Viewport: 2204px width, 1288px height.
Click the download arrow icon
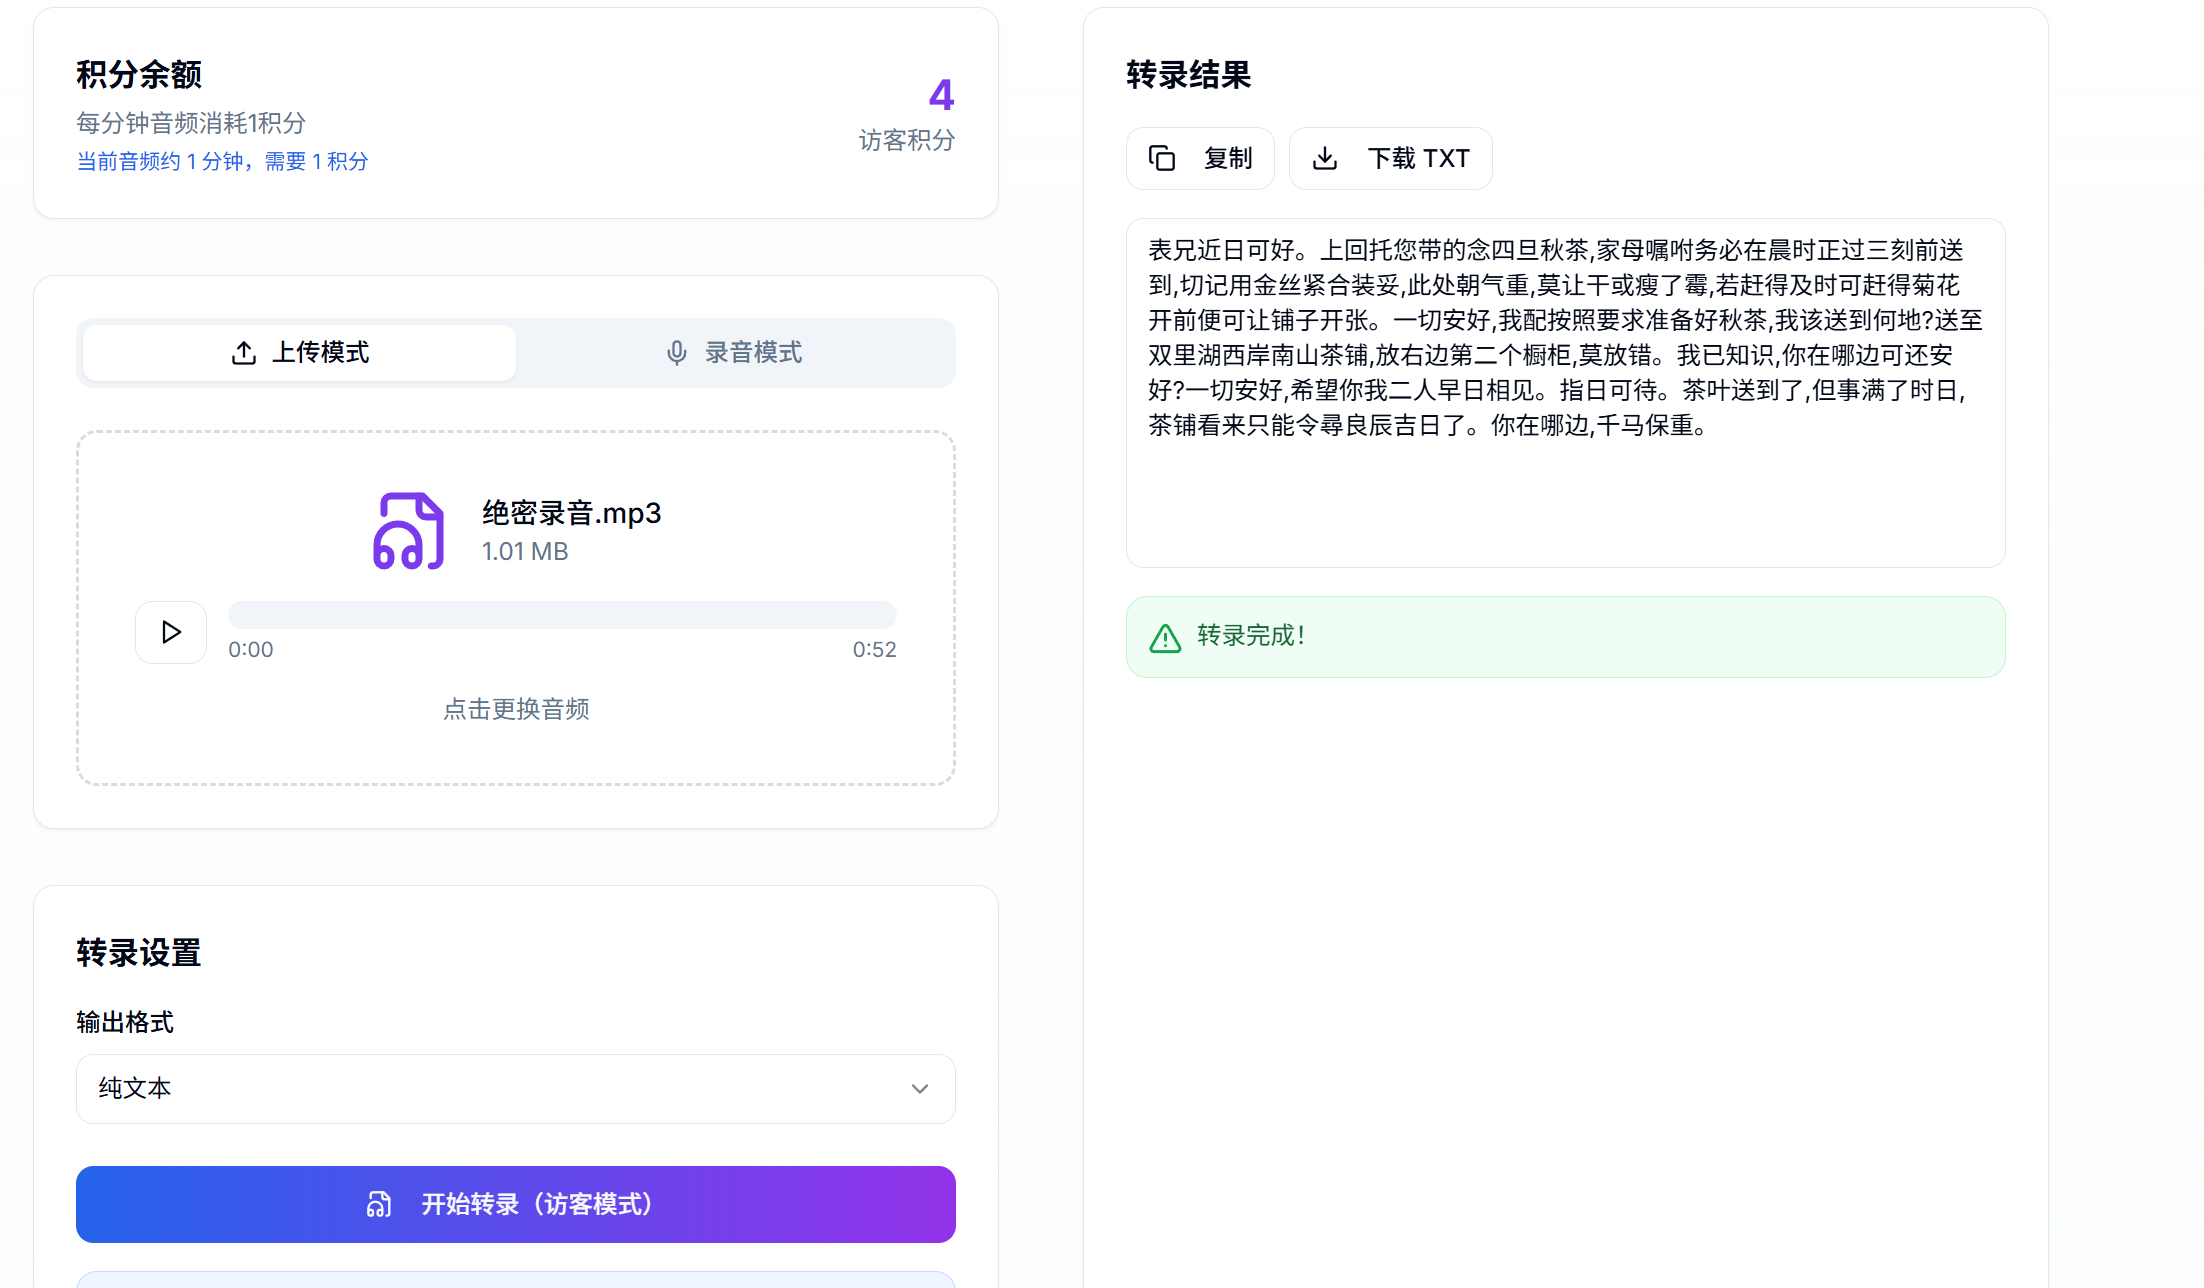click(x=1325, y=158)
